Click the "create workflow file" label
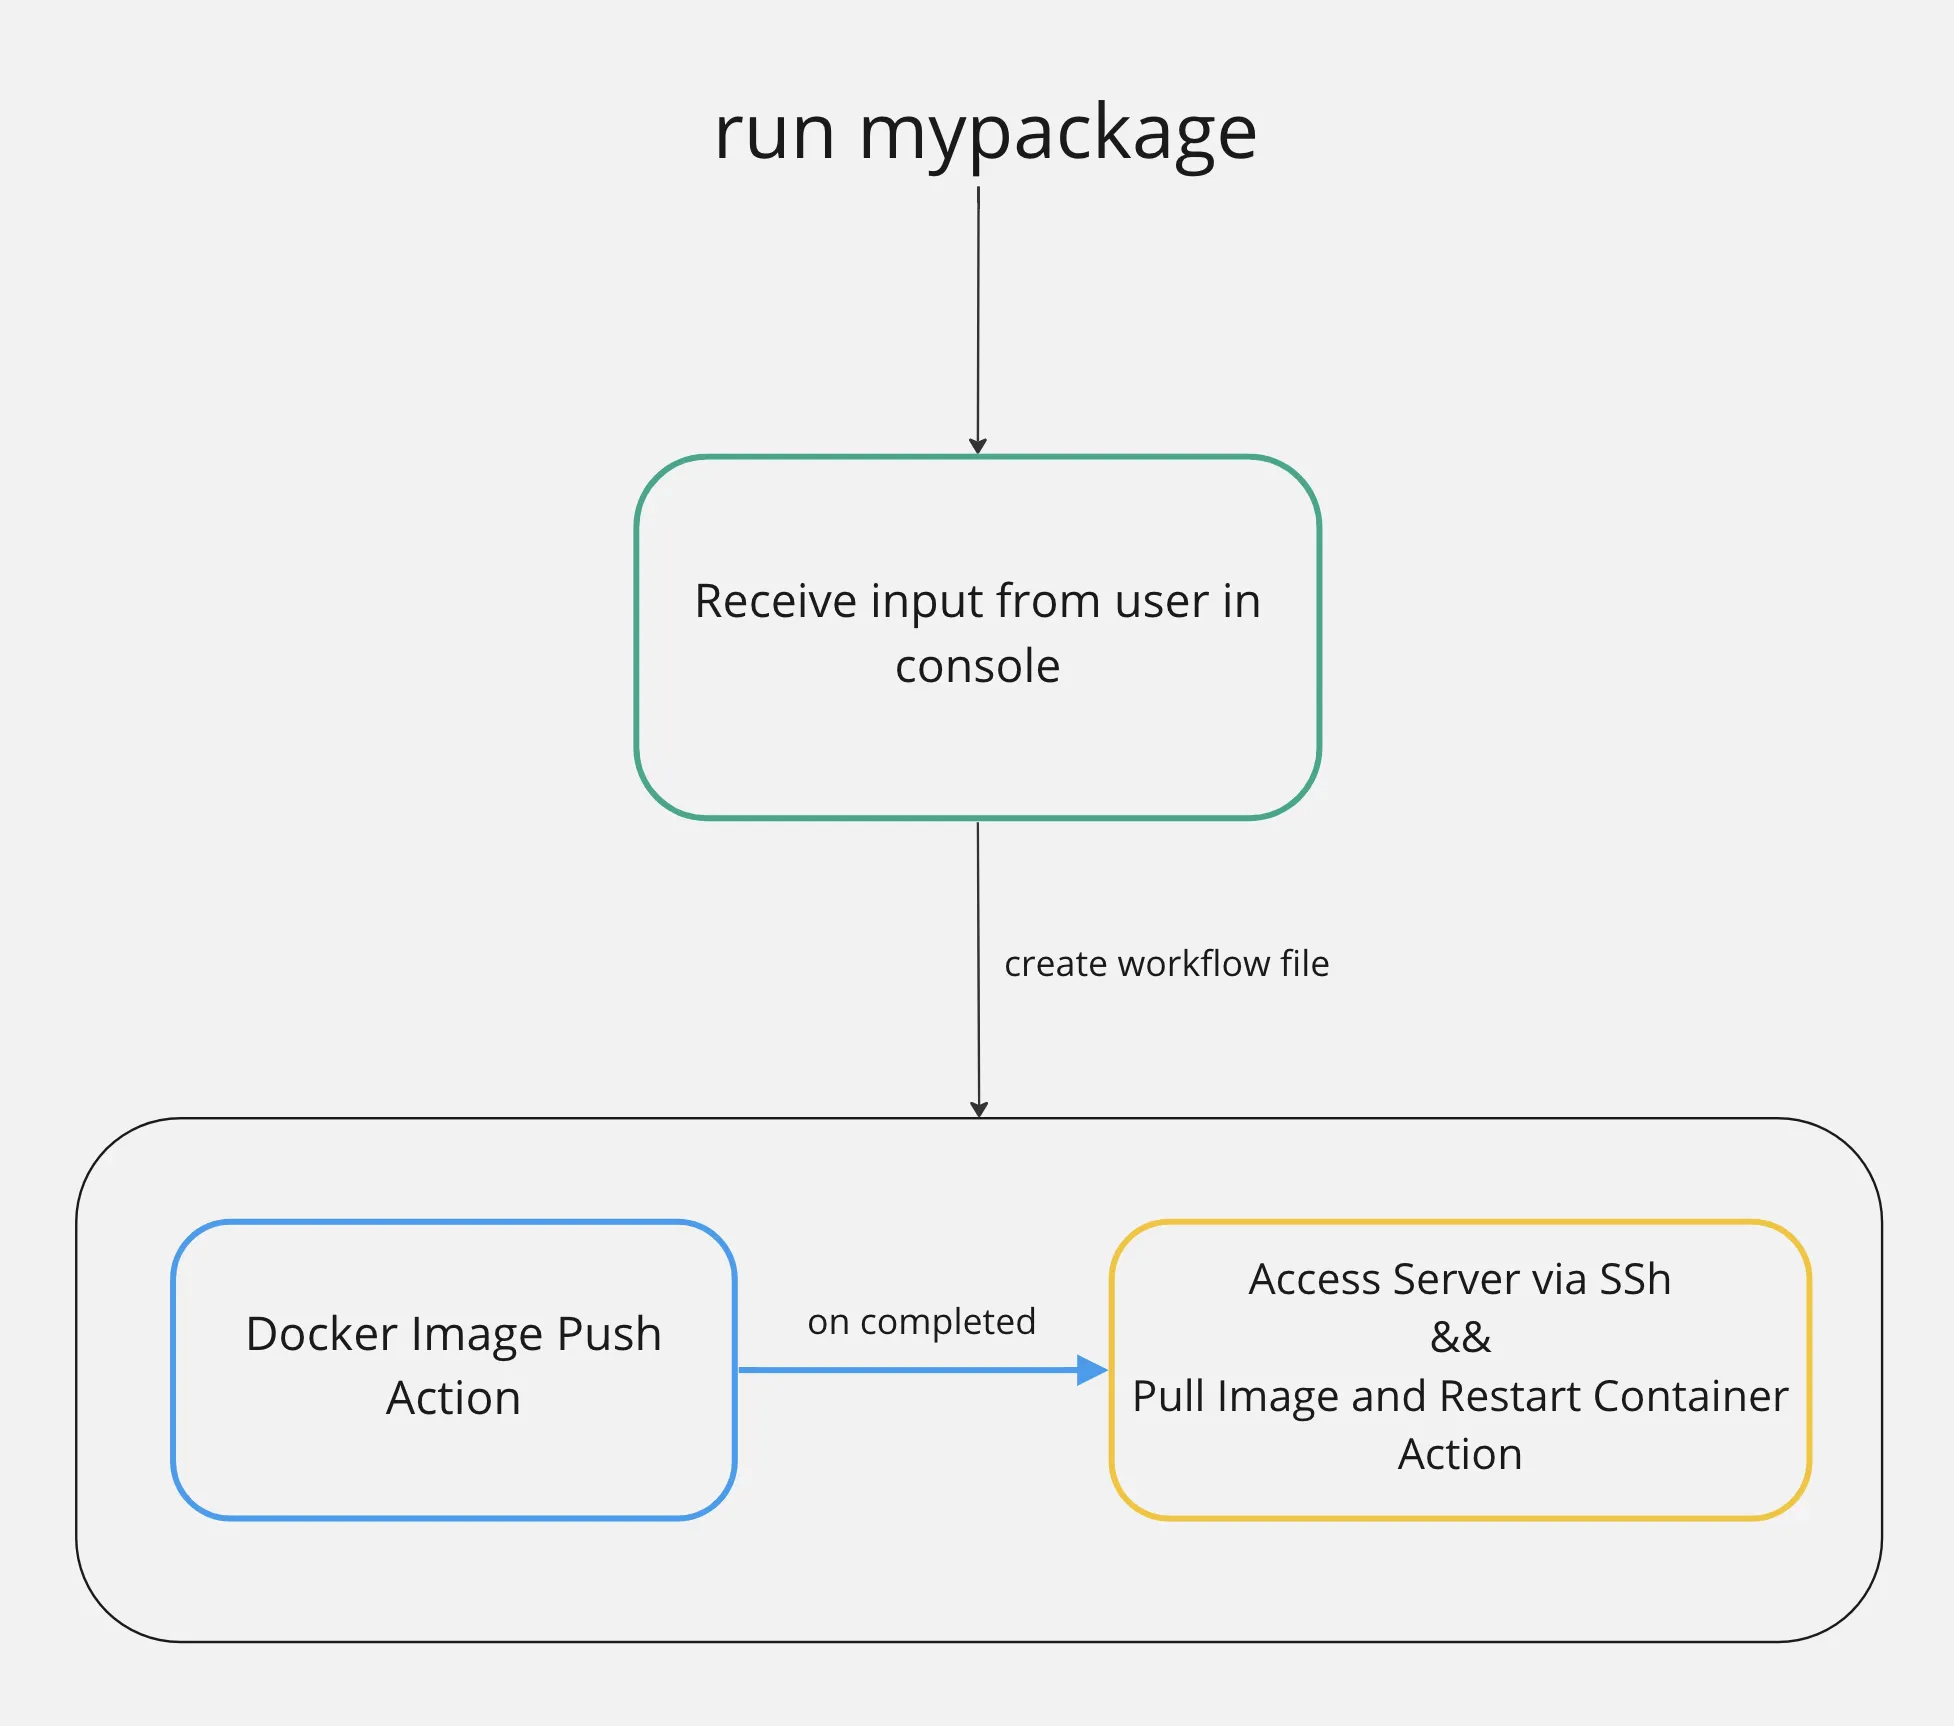The width and height of the screenshot is (1954, 1726). tap(1166, 964)
